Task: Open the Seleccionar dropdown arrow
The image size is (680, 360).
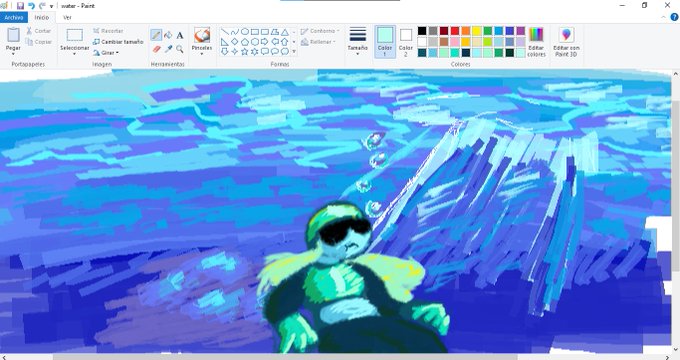Action: tap(74, 54)
